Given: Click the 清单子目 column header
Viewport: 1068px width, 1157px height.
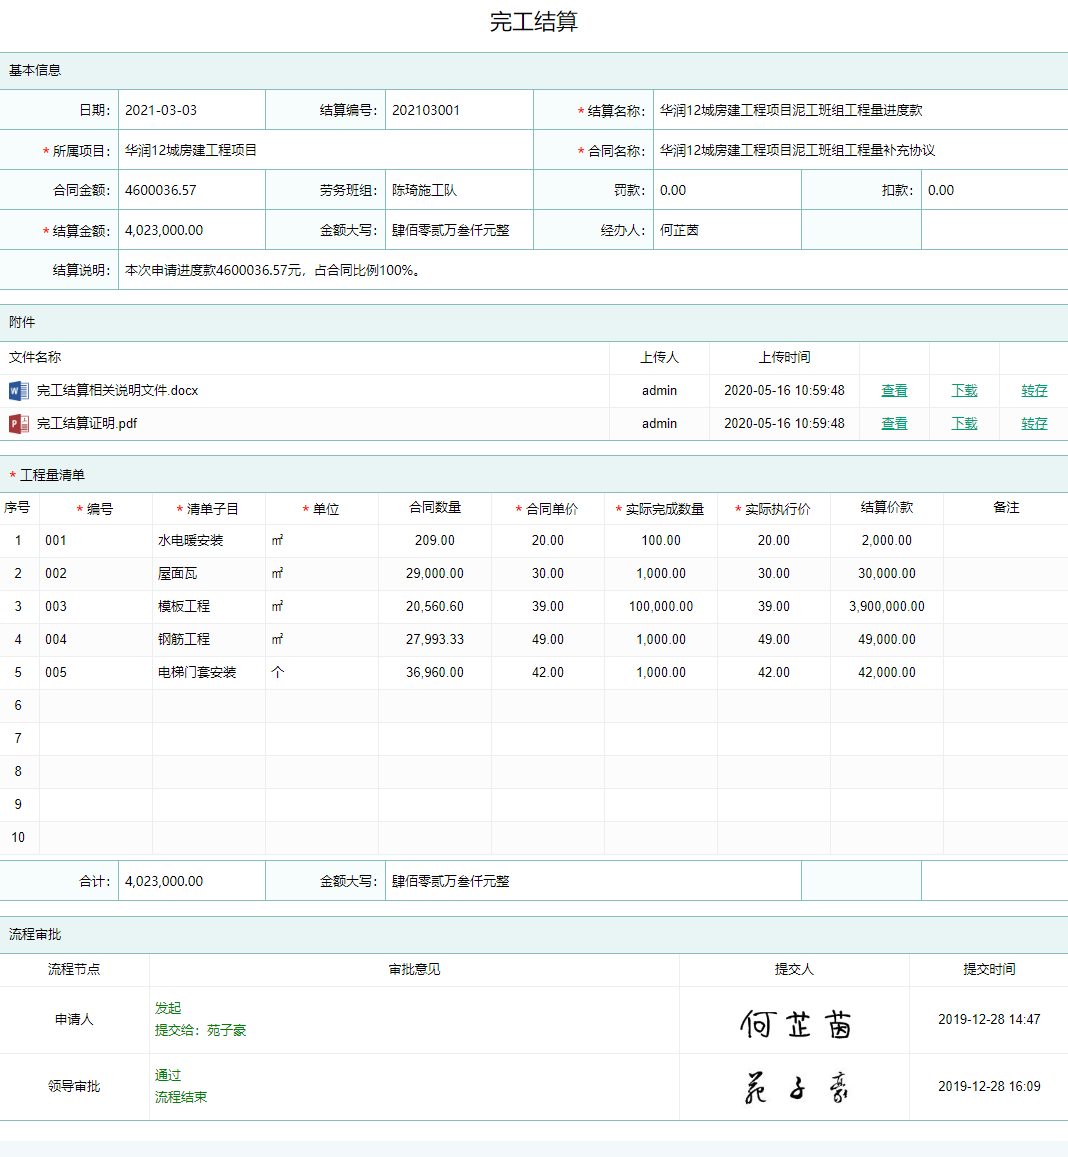Looking at the screenshot, I should tap(207, 508).
